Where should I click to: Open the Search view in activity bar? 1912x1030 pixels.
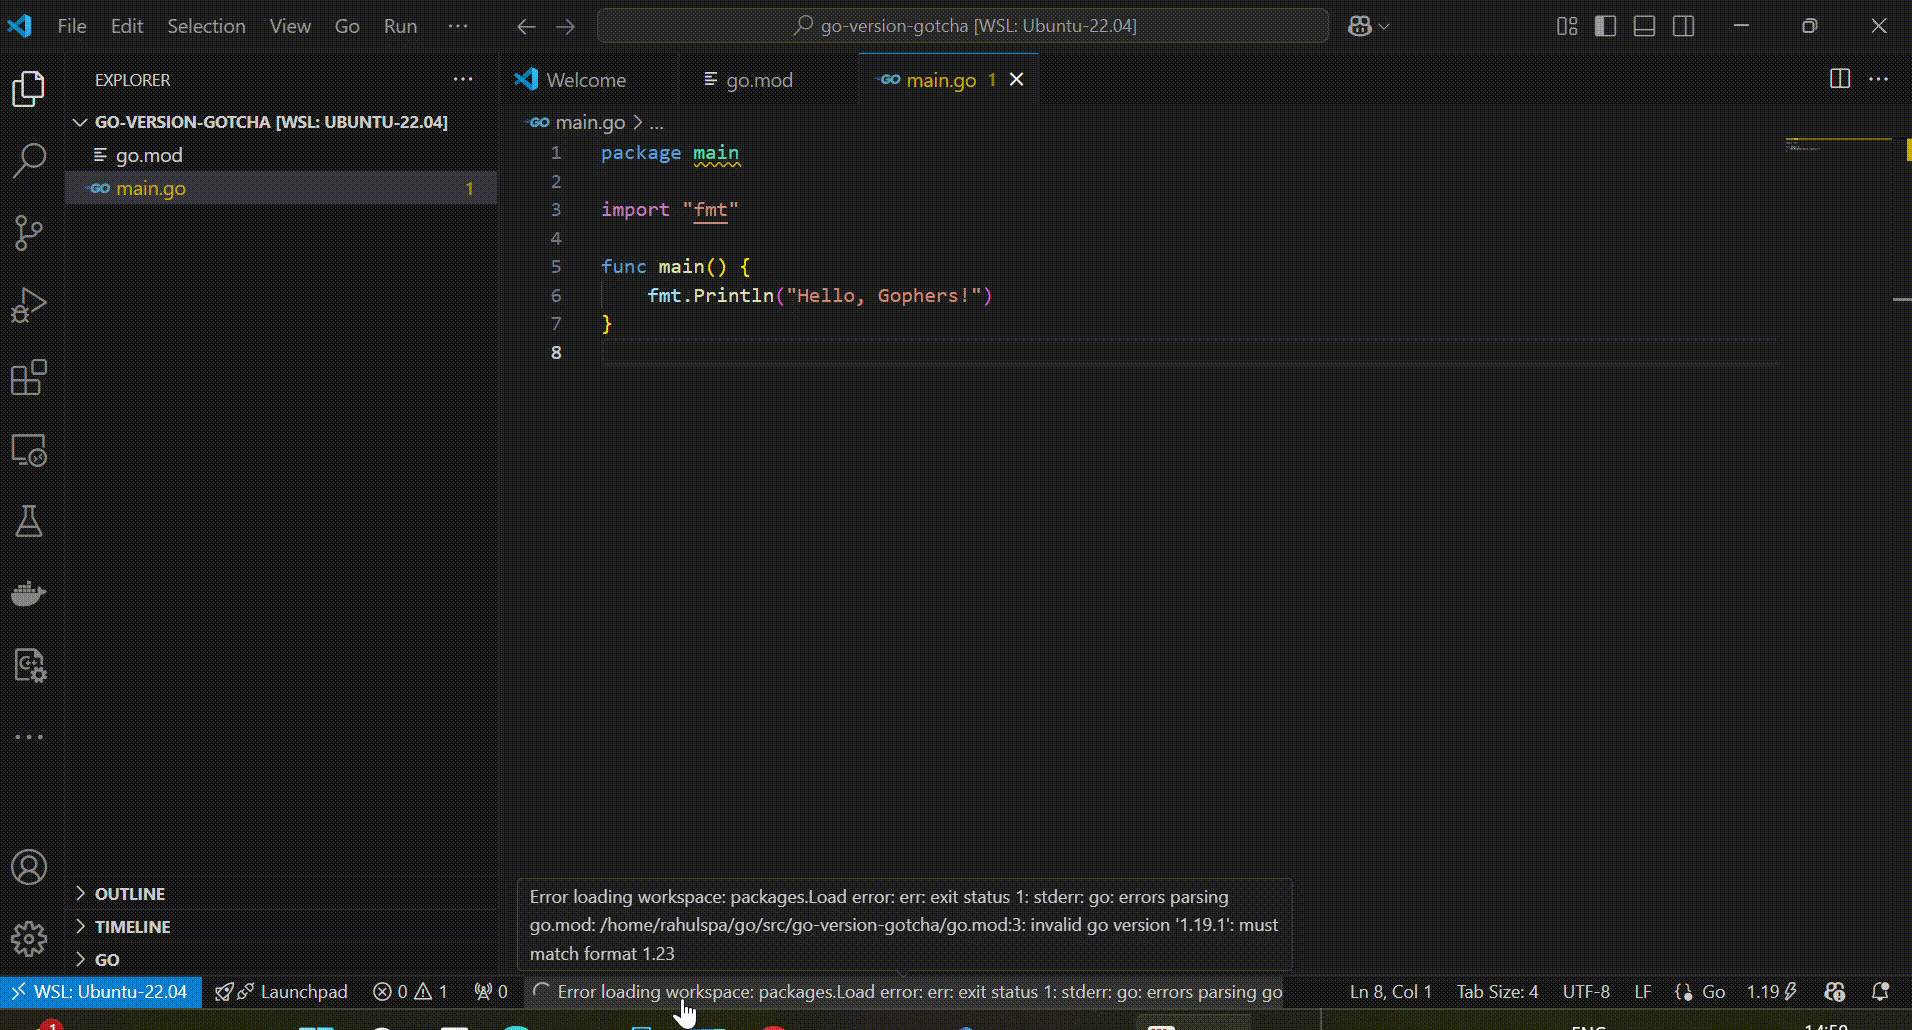[29, 160]
